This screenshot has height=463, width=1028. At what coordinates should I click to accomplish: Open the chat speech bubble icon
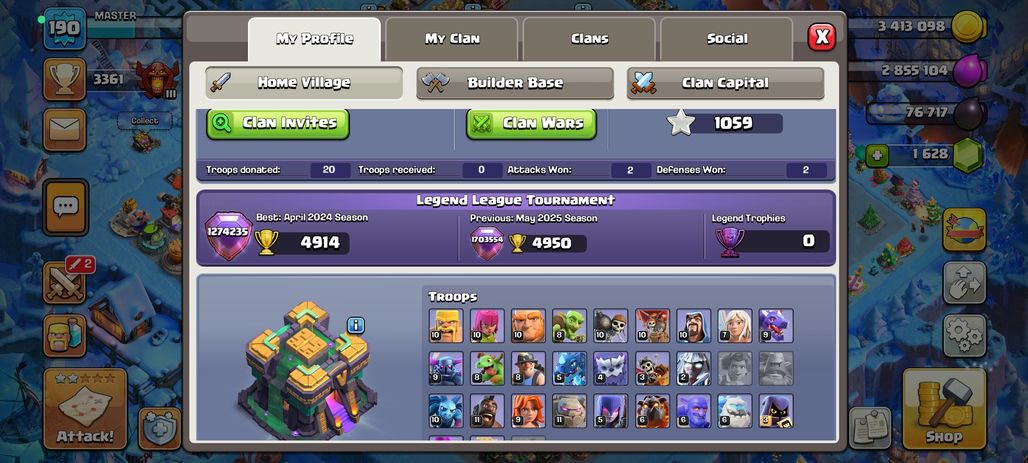[65, 207]
